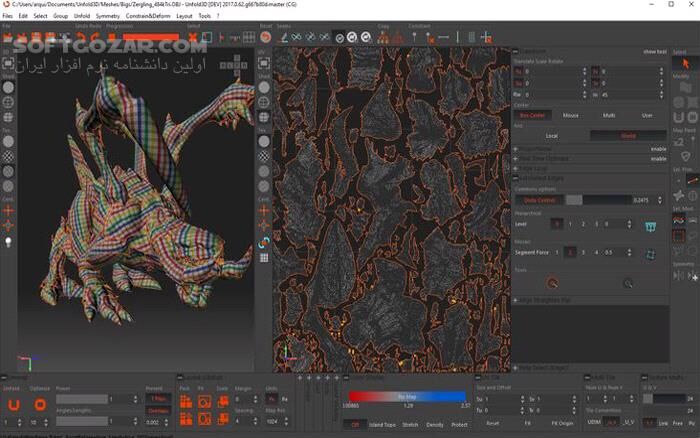700x438 pixels.
Task: Collapse the Transform panel section
Action: 516,51
